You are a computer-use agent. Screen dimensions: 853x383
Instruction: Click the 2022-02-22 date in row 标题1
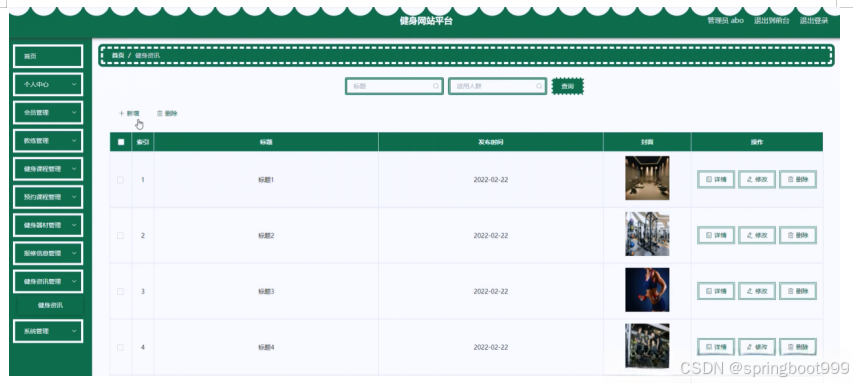coord(491,180)
